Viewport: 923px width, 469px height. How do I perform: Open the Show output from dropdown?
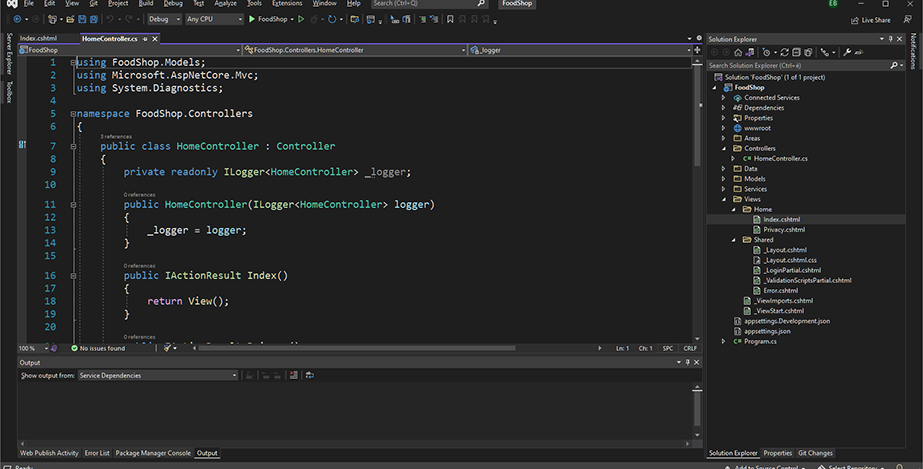tap(158, 375)
